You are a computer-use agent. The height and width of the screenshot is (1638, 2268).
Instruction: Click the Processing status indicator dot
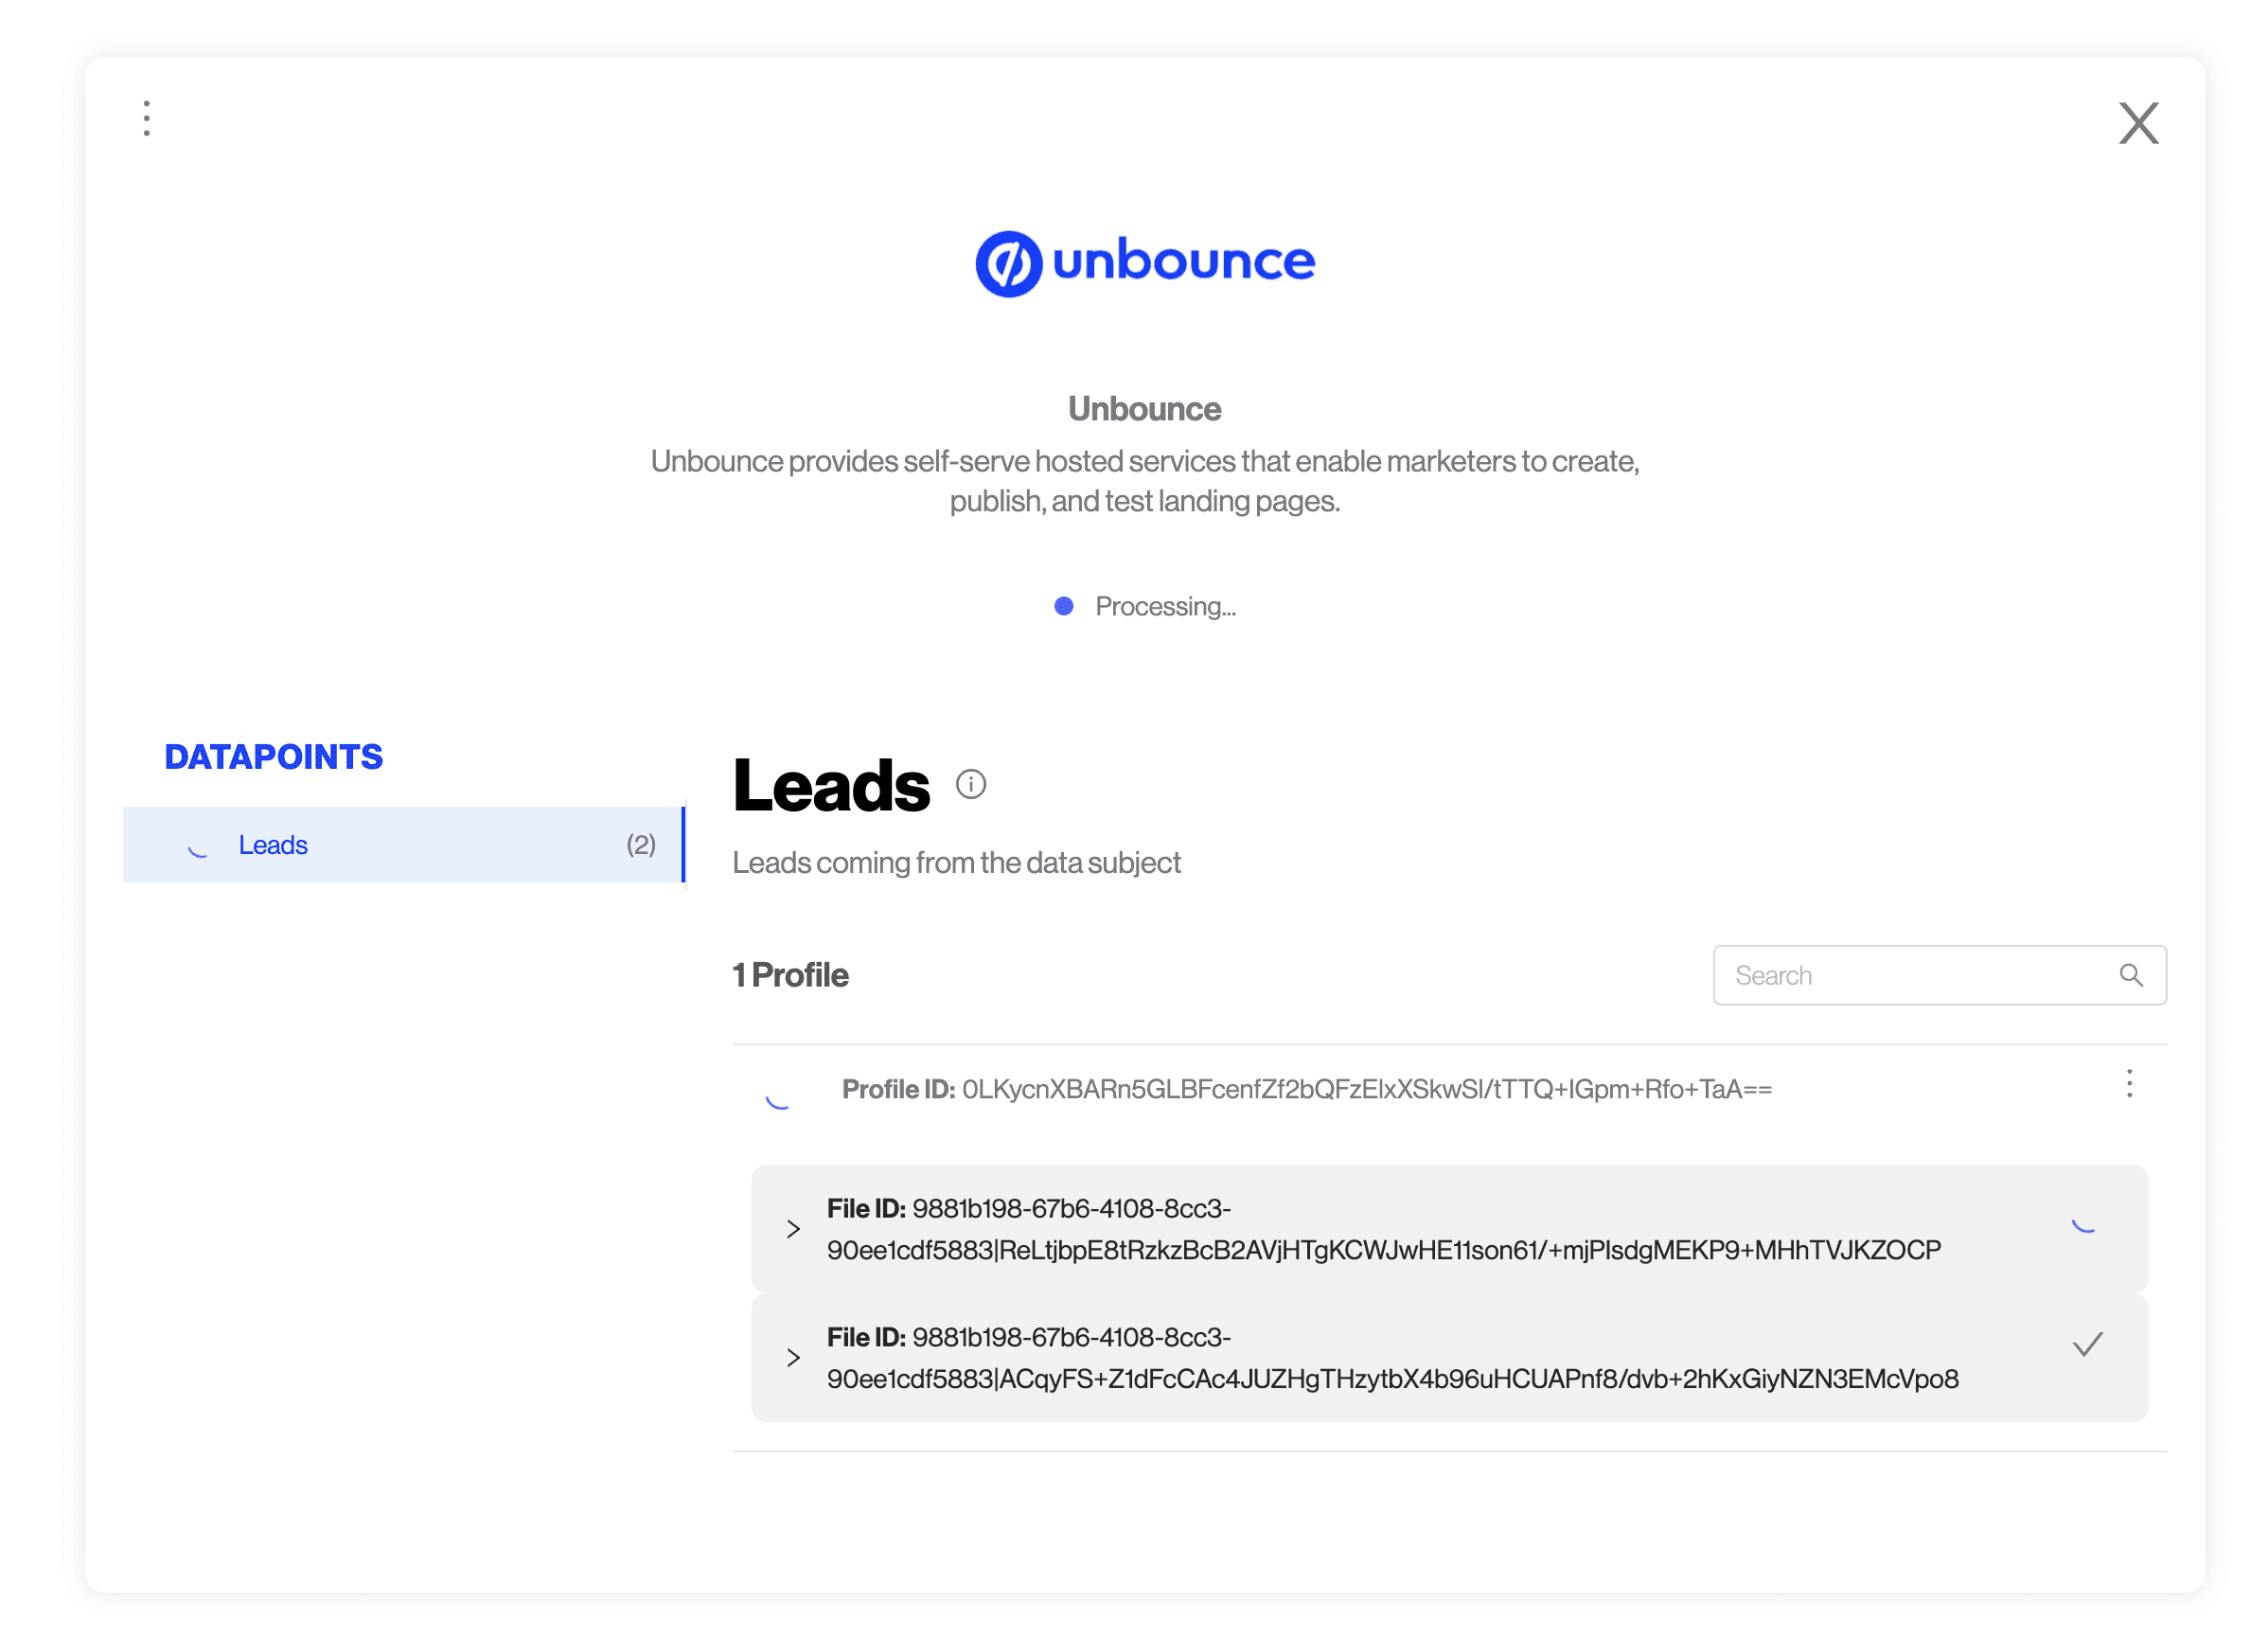point(1064,606)
